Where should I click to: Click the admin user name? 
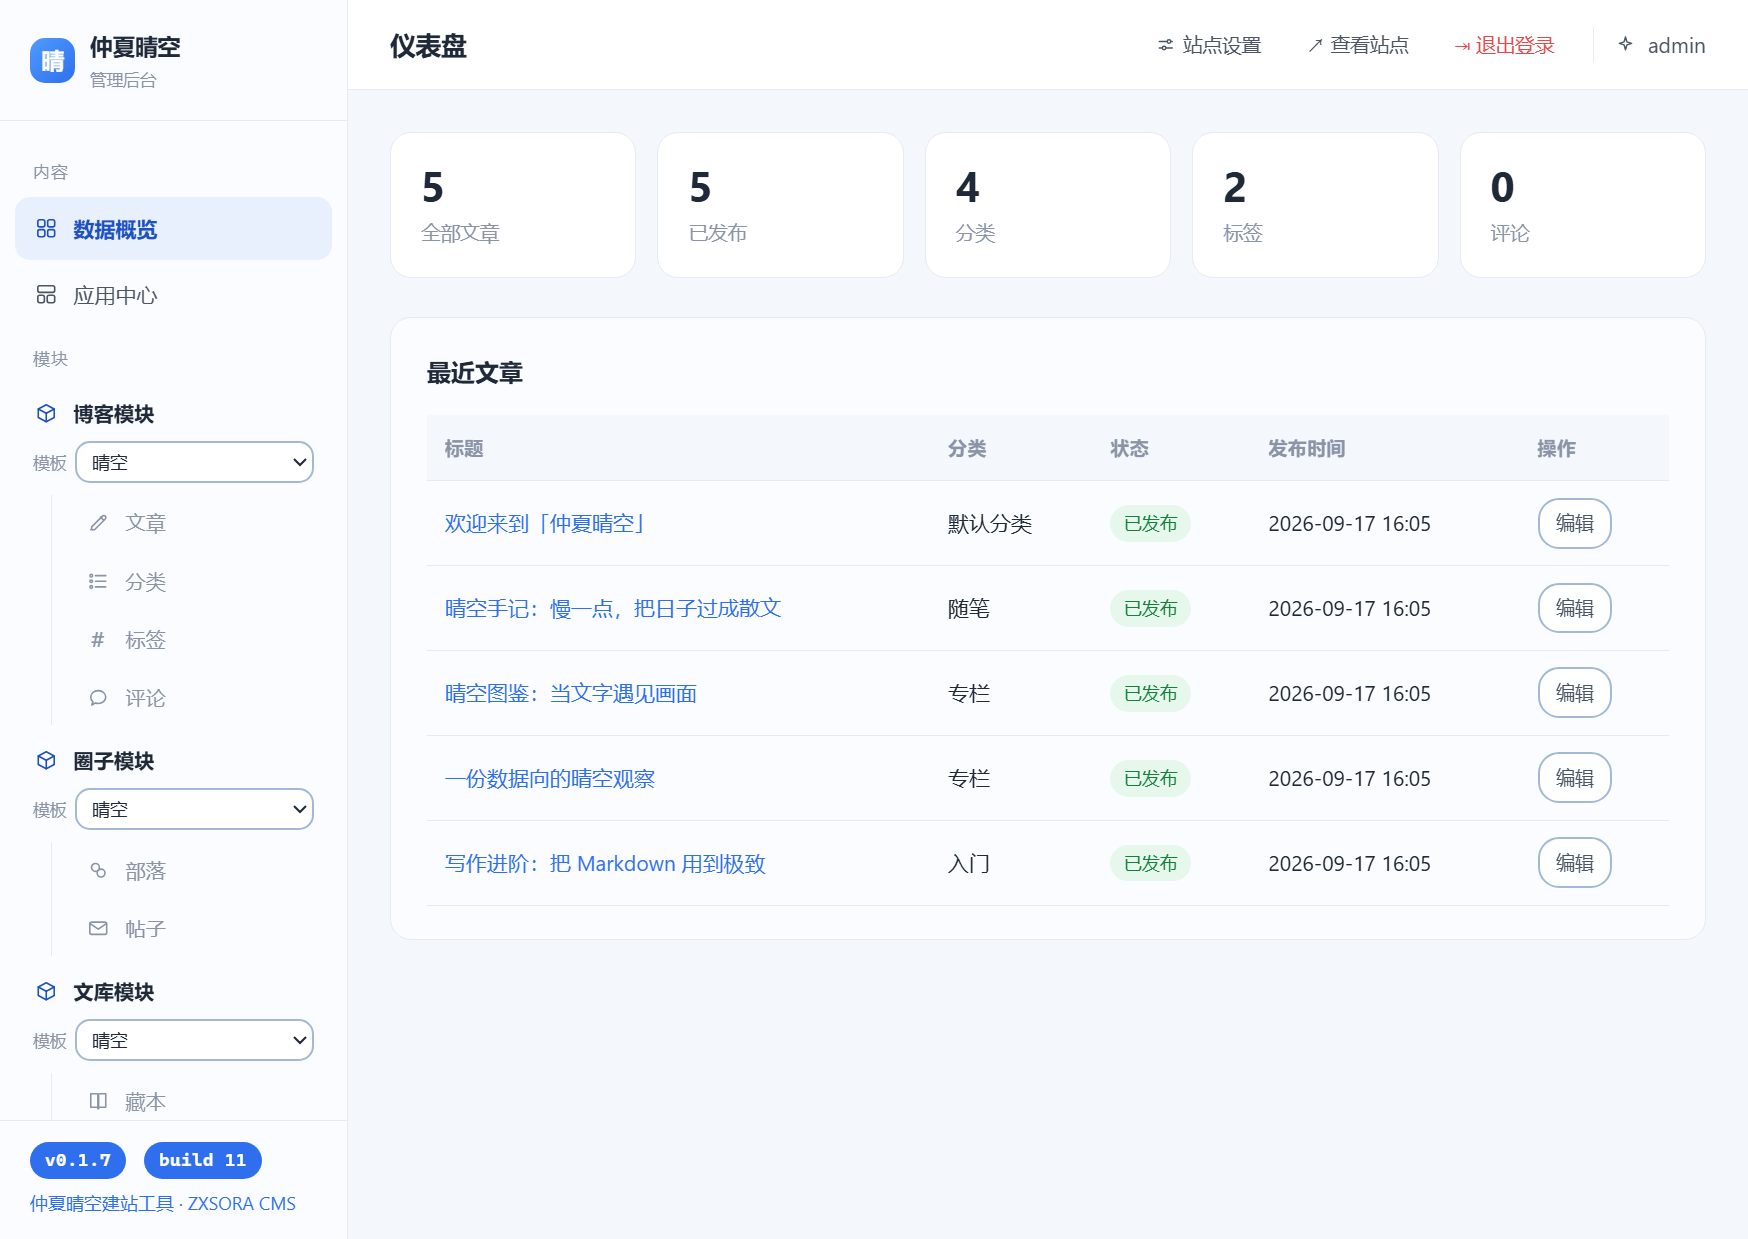pyautogui.click(x=1676, y=45)
